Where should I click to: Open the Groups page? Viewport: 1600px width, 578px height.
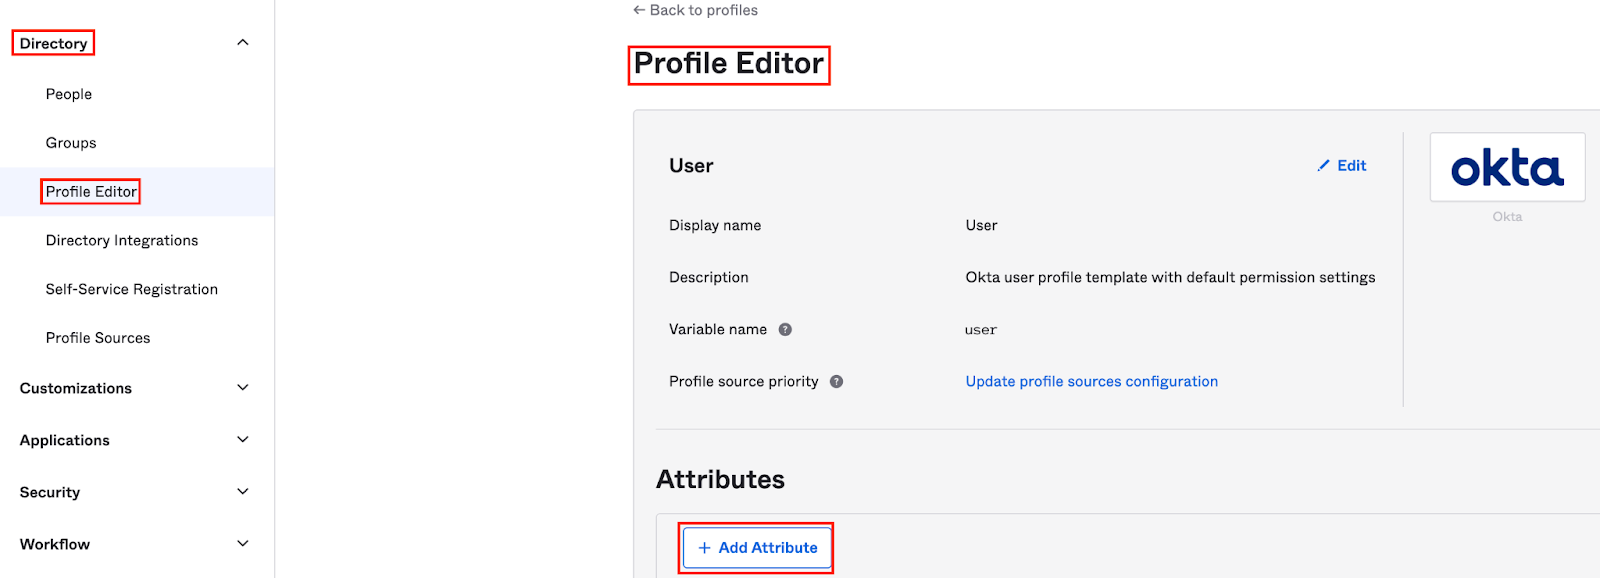[x=71, y=143]
